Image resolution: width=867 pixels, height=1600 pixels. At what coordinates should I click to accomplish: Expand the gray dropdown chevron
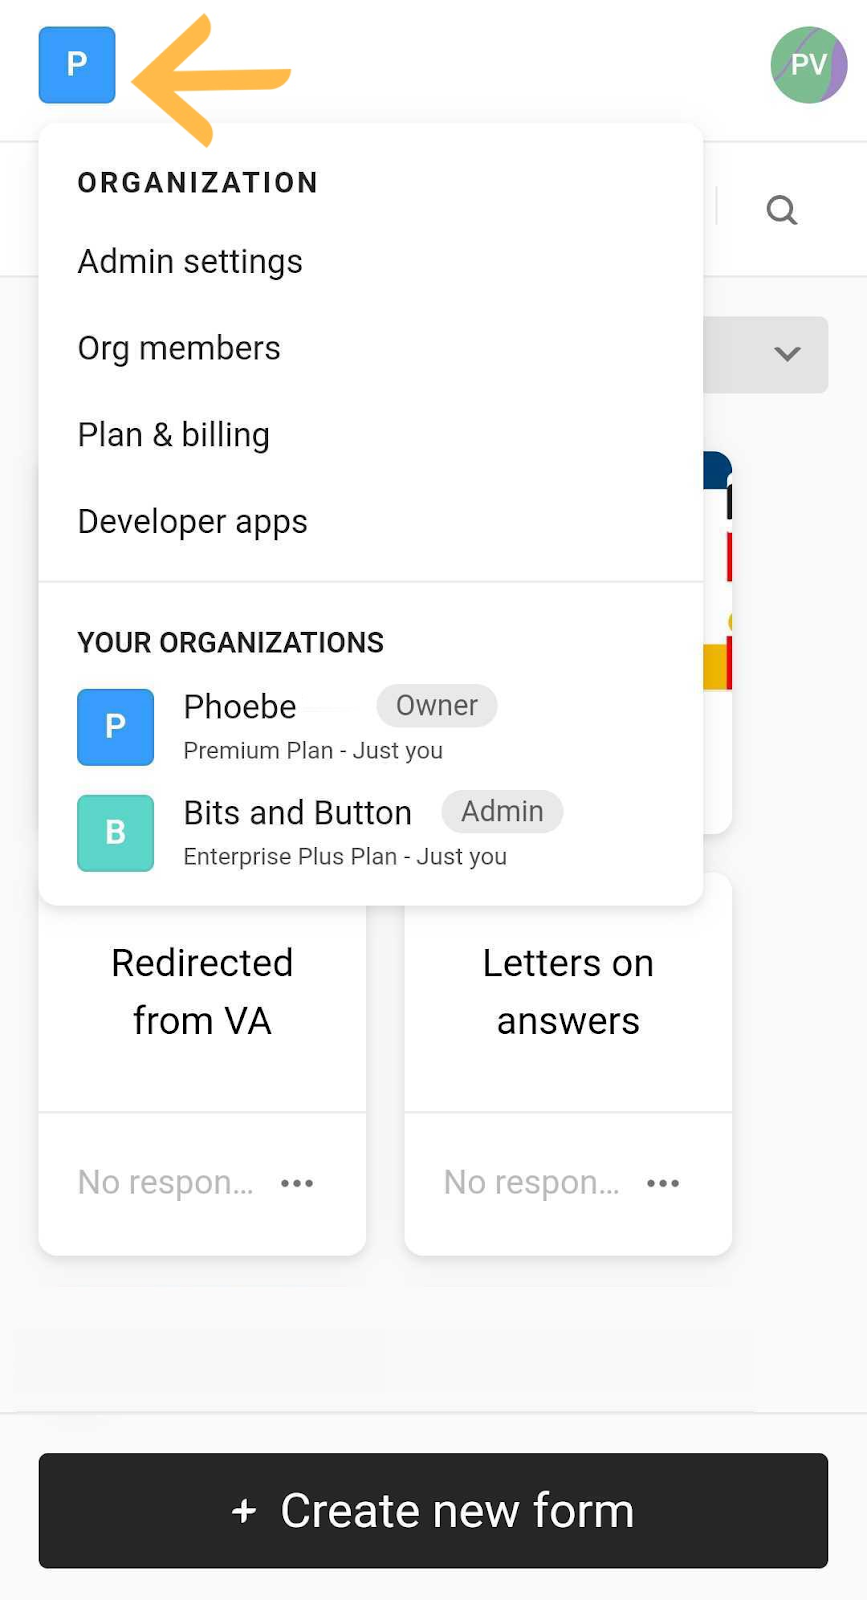tap(787, 354)
